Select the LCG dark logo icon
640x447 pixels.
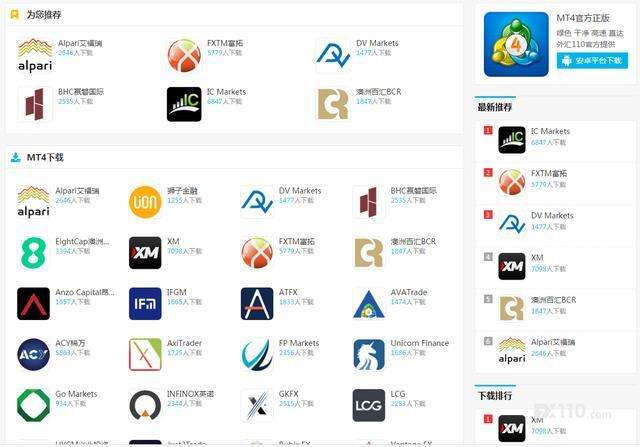[369, 405]
